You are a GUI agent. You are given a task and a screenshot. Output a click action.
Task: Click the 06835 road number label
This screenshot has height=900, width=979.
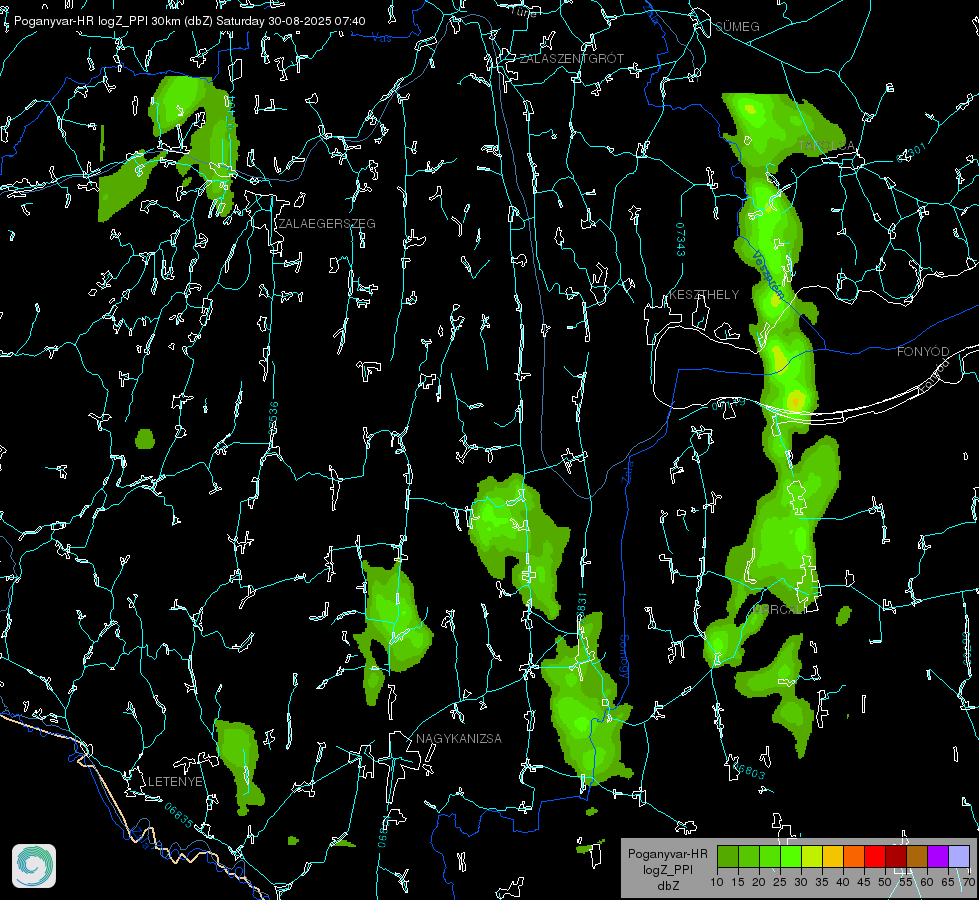pyautogui.click(x=179, y=815)
